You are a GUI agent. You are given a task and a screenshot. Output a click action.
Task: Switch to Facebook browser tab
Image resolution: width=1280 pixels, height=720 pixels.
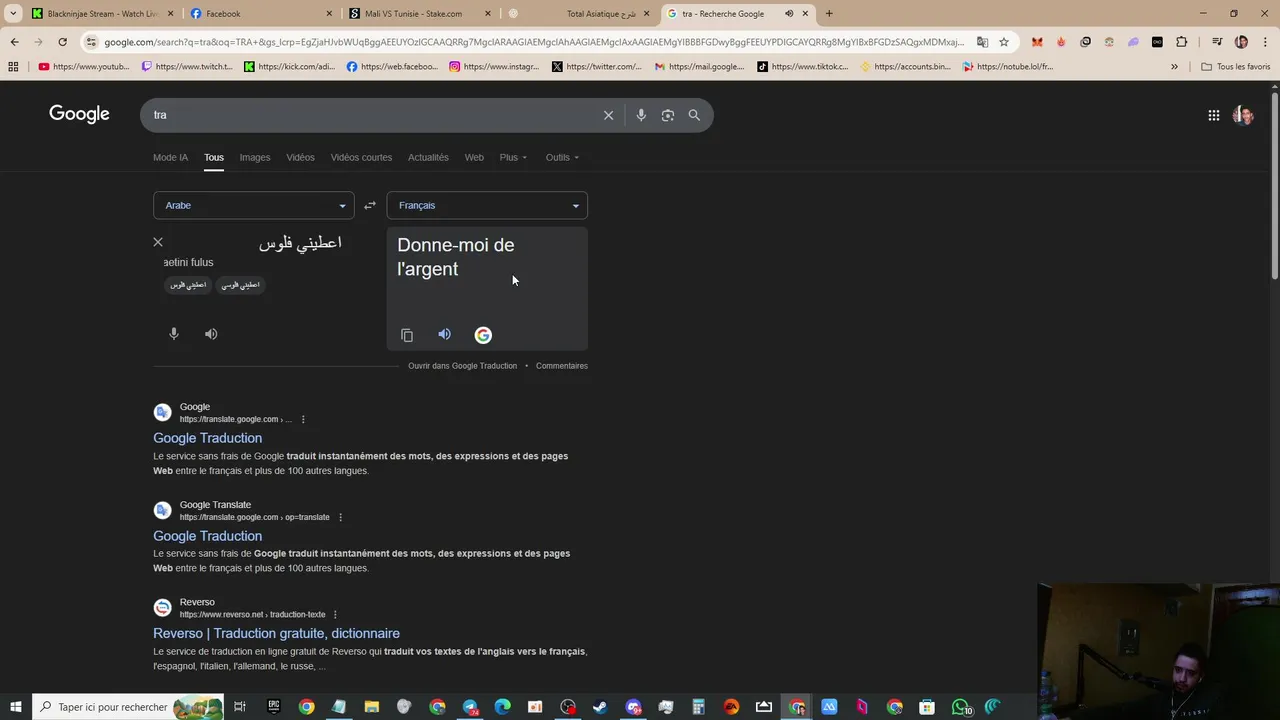(x=260, y=13)
